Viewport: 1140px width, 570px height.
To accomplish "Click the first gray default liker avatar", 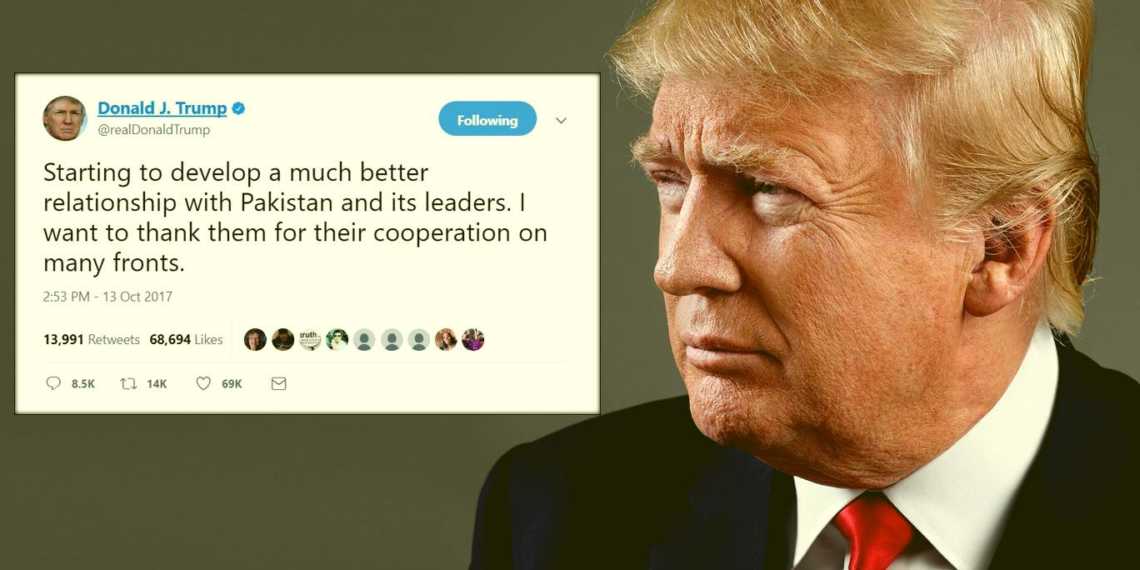I will (364, 340).
